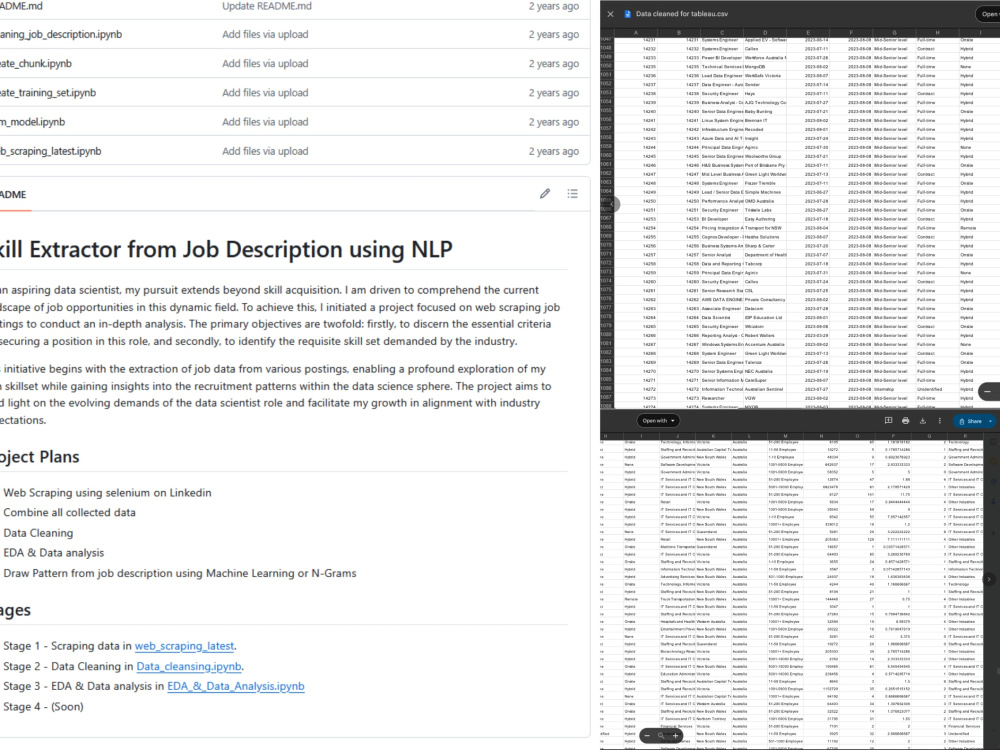This screenshot has height=750, width=1000.
Task: Click the add comment icon in lower preview toolbar
Action: (x=888, y=421)
